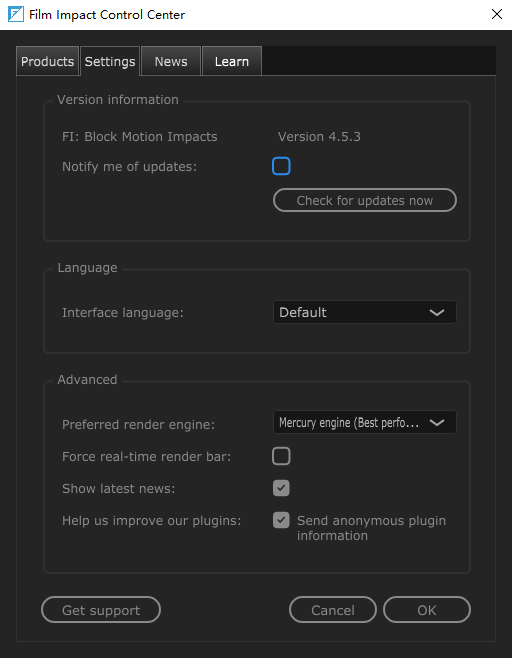This screenshot has width=512, height=658.
Task: Uncheck the Show latest news checkbox
Action: point(281,488)
